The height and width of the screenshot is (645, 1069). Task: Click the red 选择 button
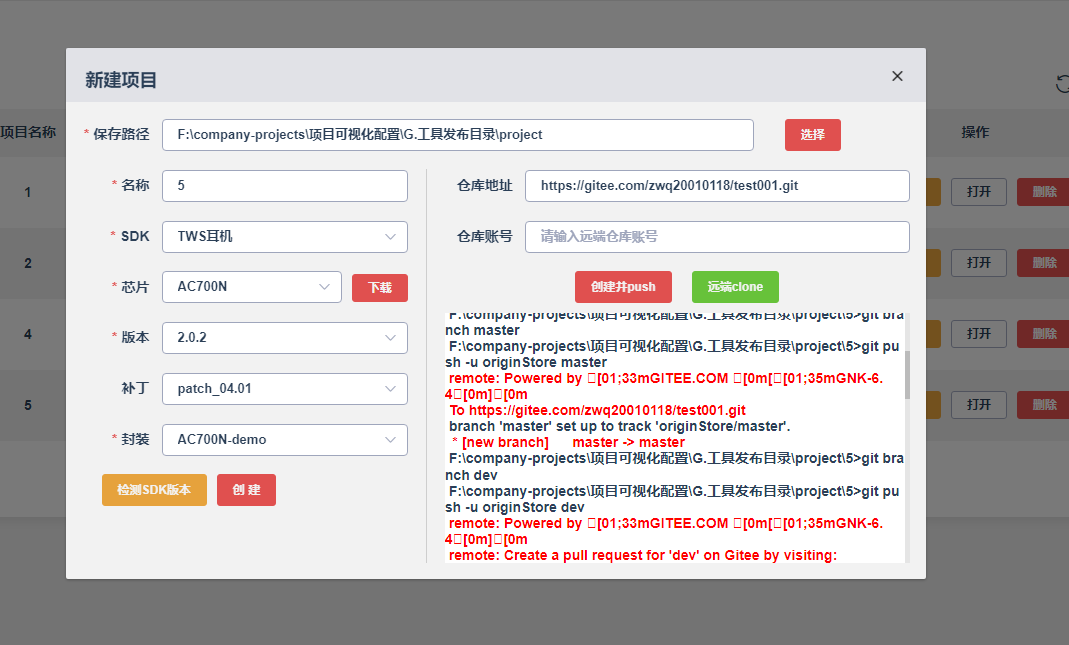tap(813, 135)
